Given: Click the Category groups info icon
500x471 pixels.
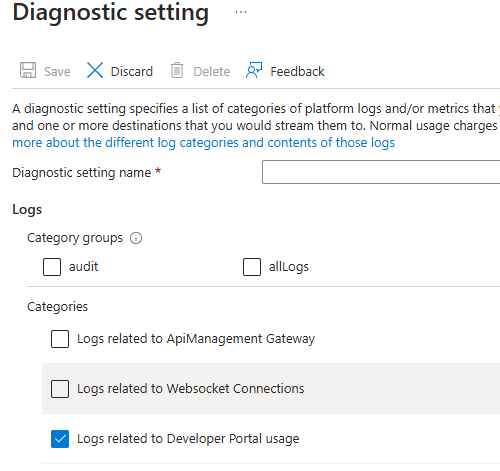Looking at the screenshot, I should (x=136, y=238).
